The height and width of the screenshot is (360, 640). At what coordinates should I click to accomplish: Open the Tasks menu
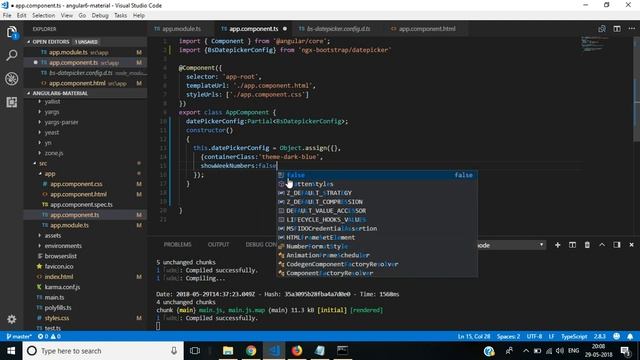coord(120,16)
